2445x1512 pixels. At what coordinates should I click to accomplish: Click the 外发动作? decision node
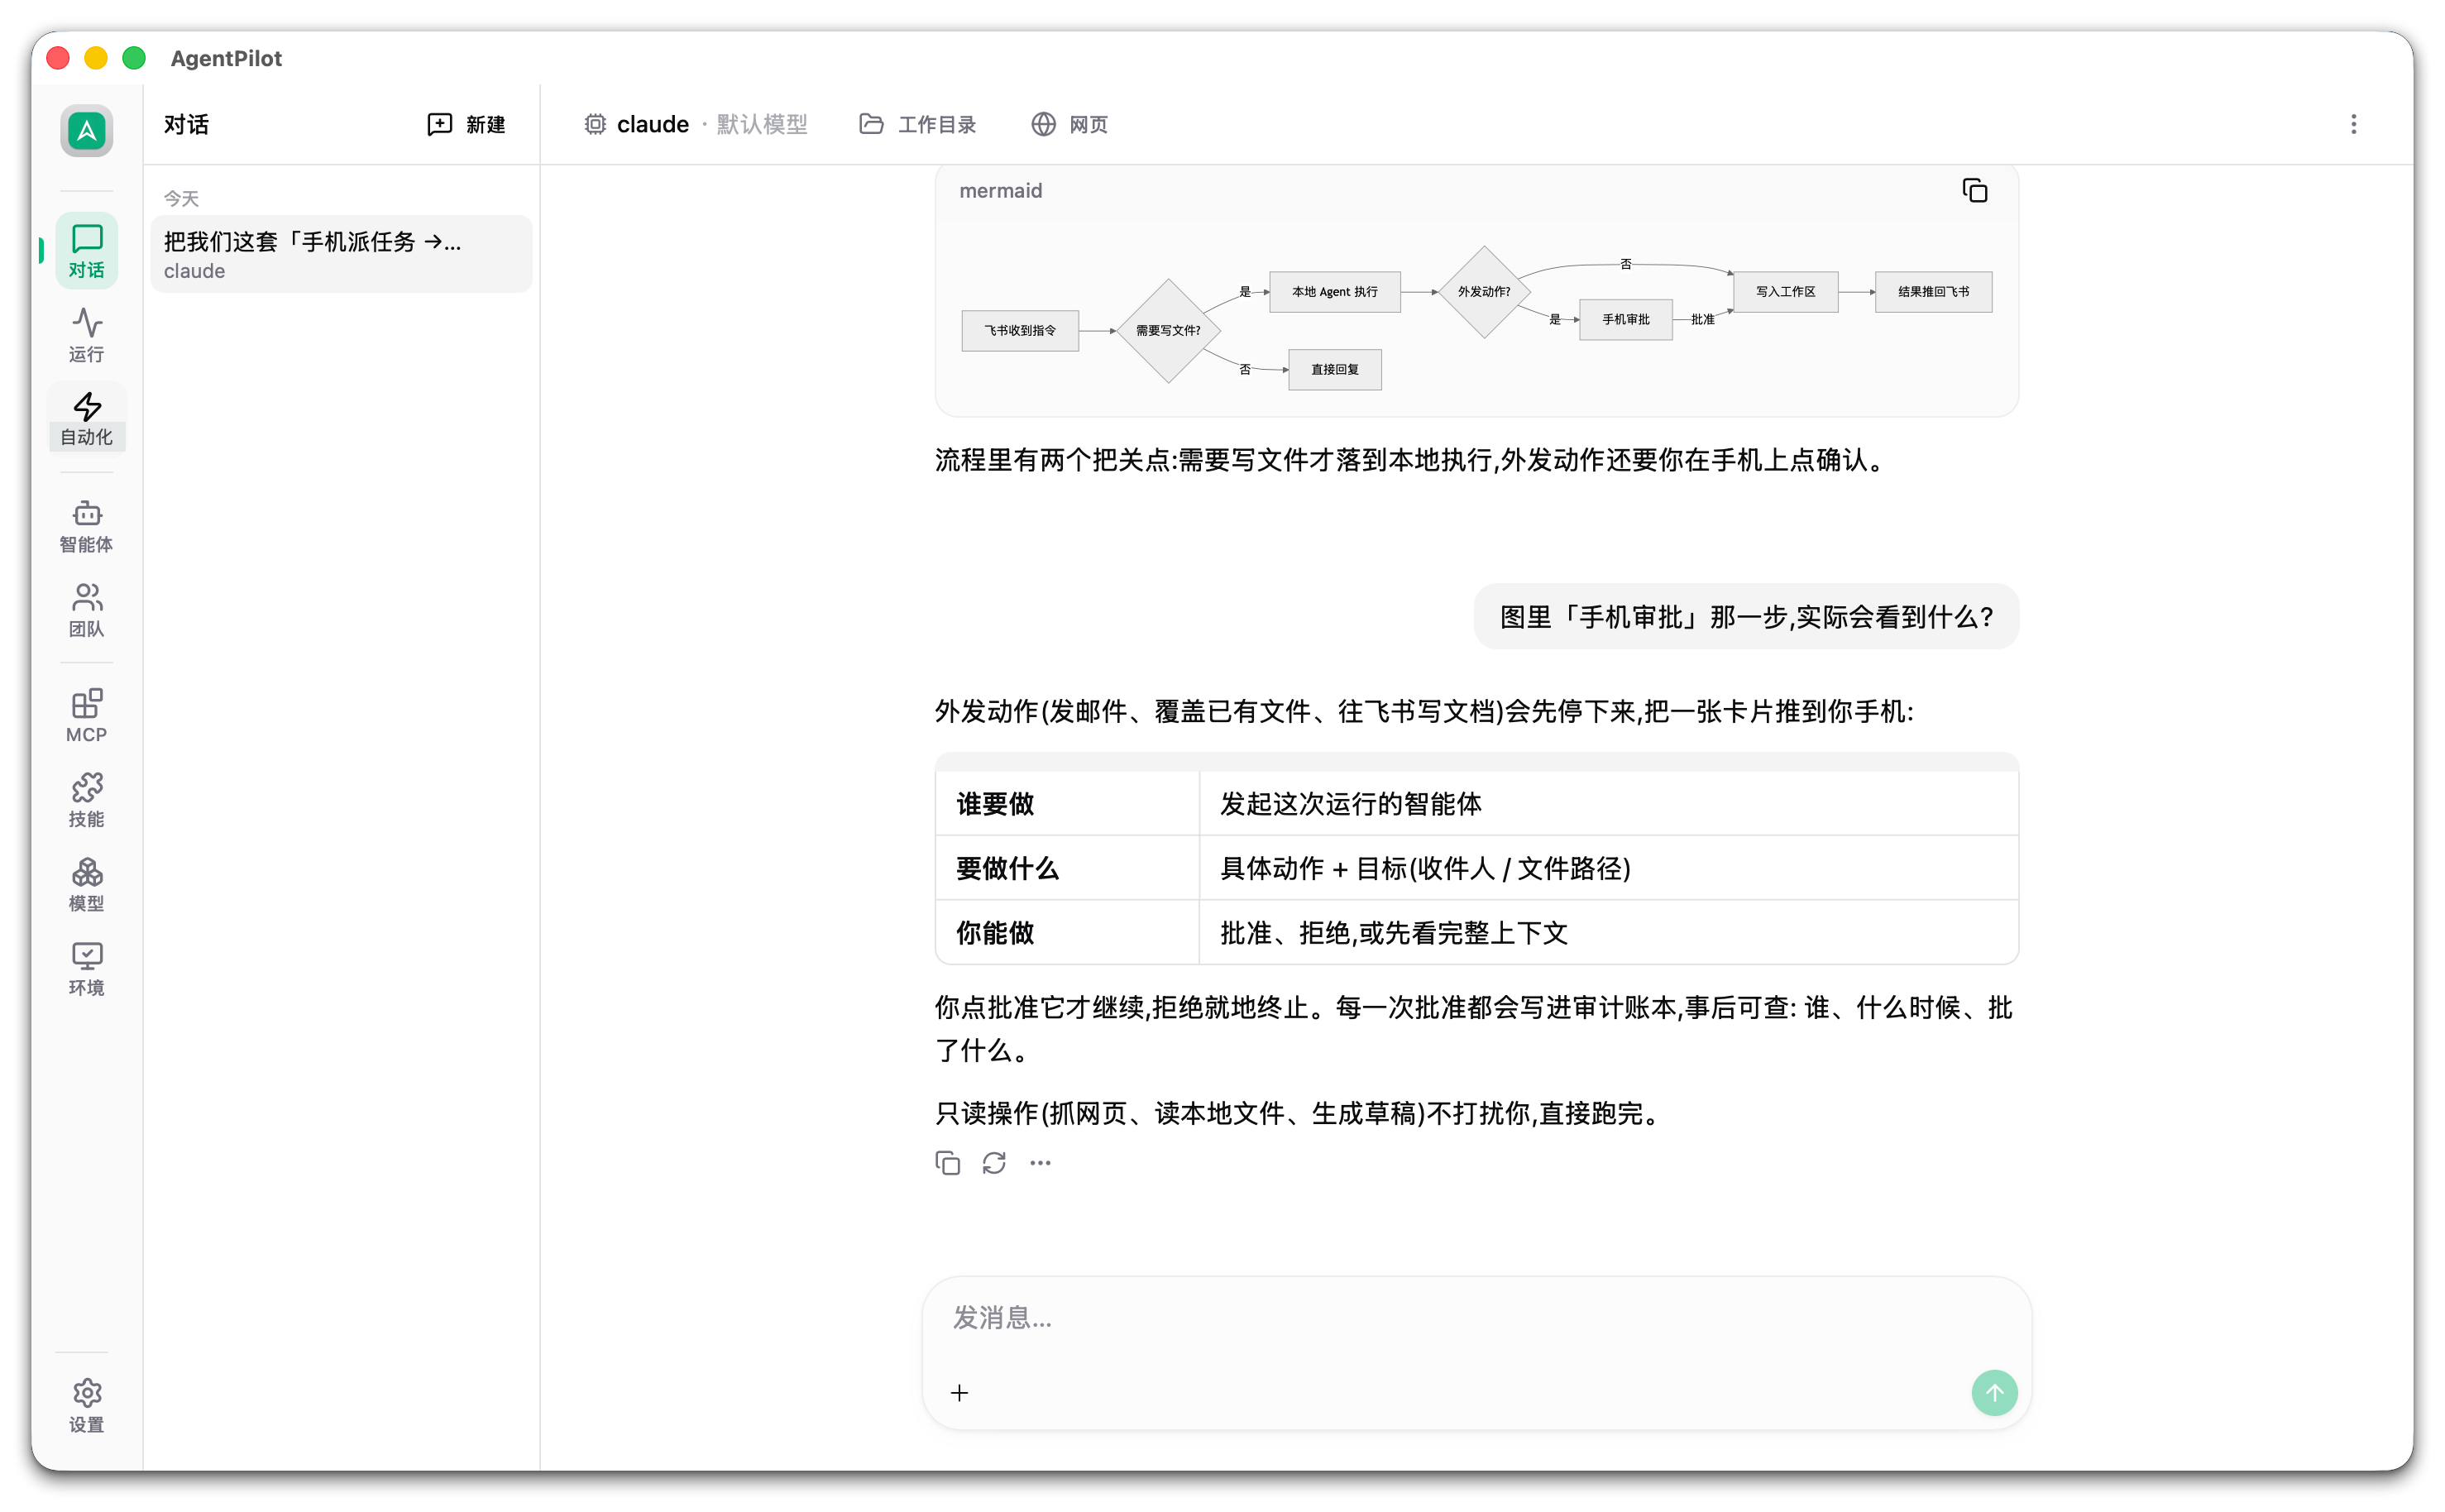point(1484,292)
